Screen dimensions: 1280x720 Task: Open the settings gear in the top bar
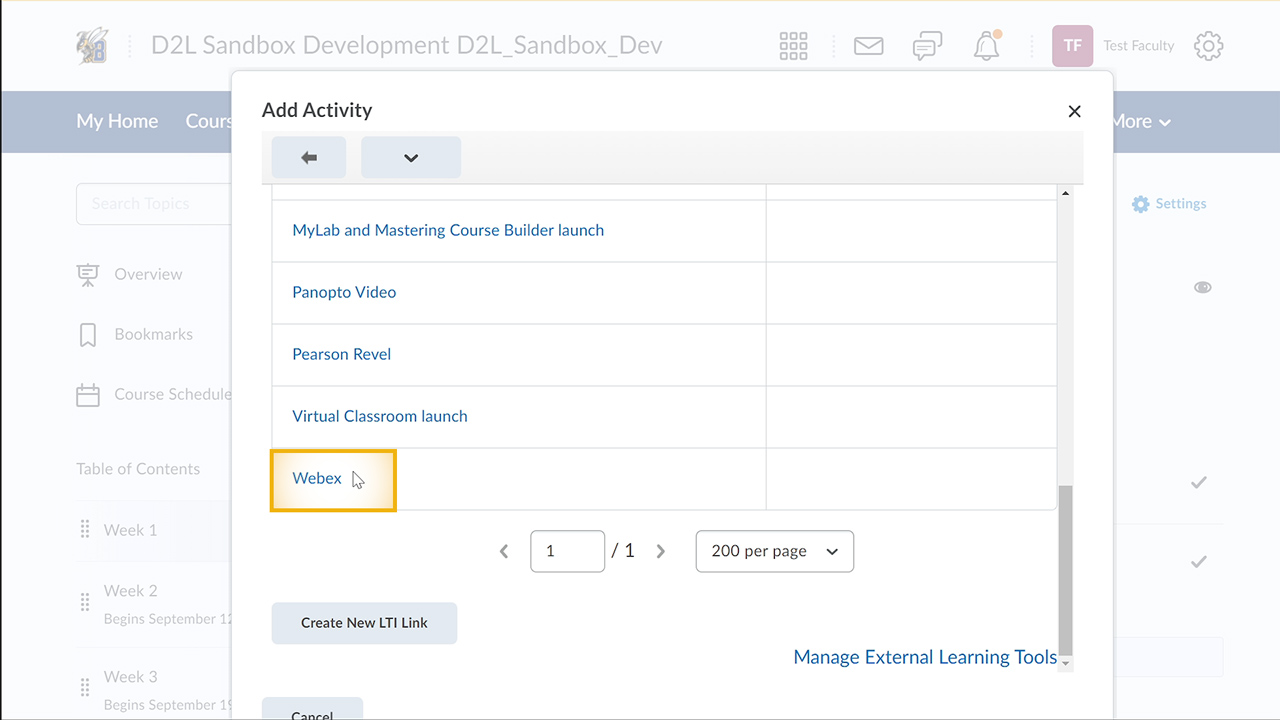pyautogui.click(x=1208, y=45)
